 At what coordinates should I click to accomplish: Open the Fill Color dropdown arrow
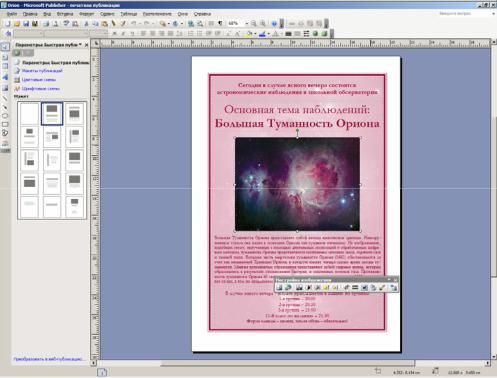click(x=255, y=34)
